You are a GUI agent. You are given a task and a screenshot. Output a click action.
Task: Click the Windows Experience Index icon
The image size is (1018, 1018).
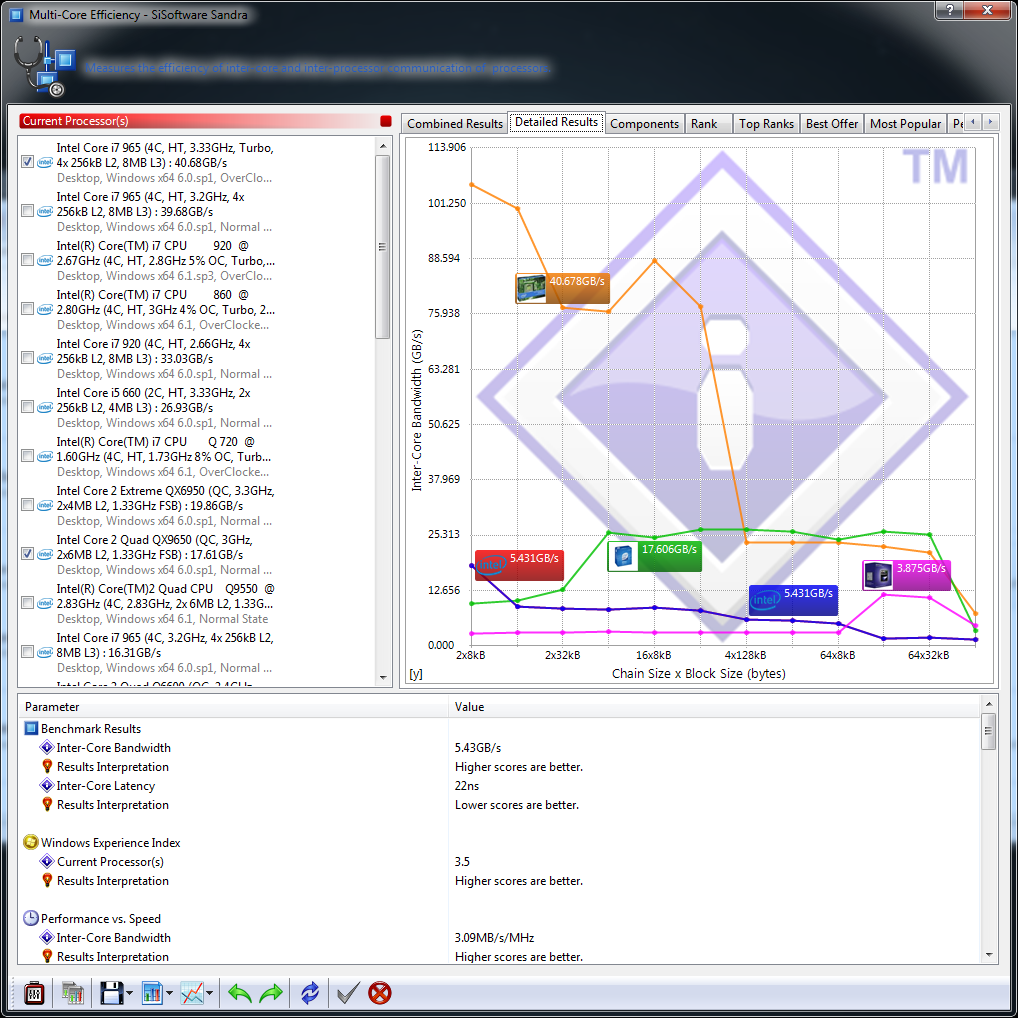[x=31, y=842]
